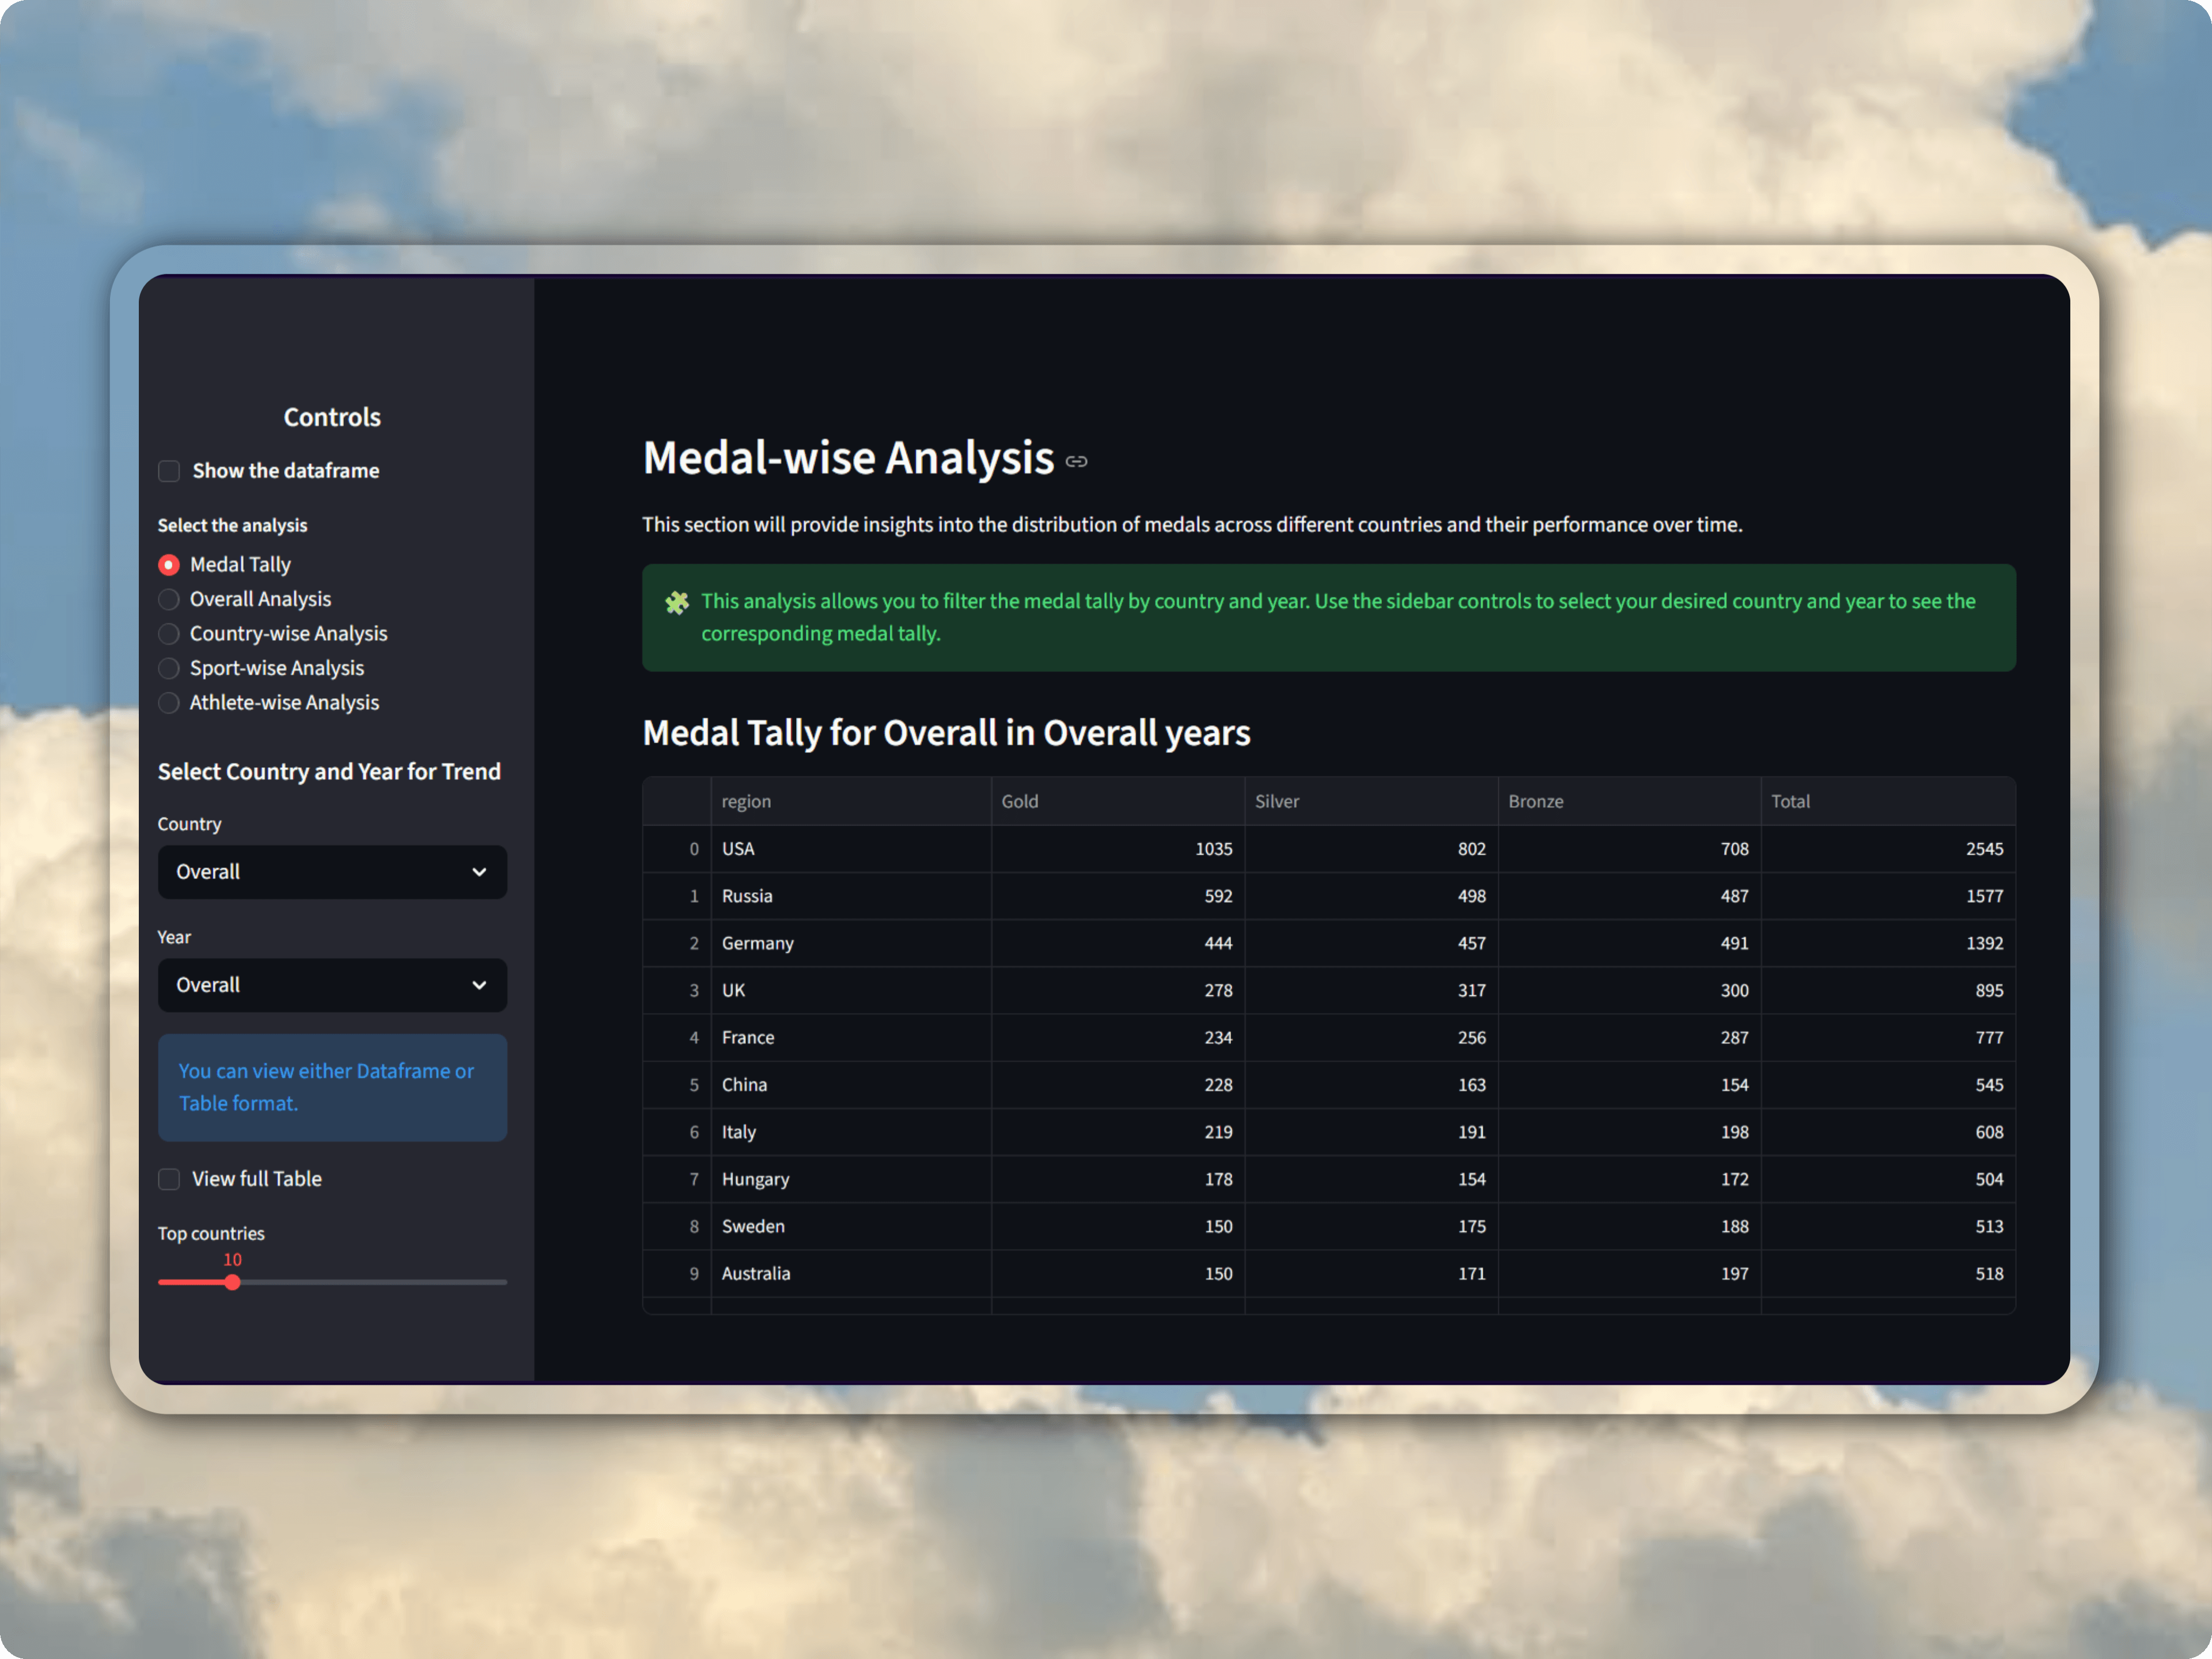Select the Medal Tally radio option
The height and width of the screenshot is (1659, 2212).
point(169,565)
